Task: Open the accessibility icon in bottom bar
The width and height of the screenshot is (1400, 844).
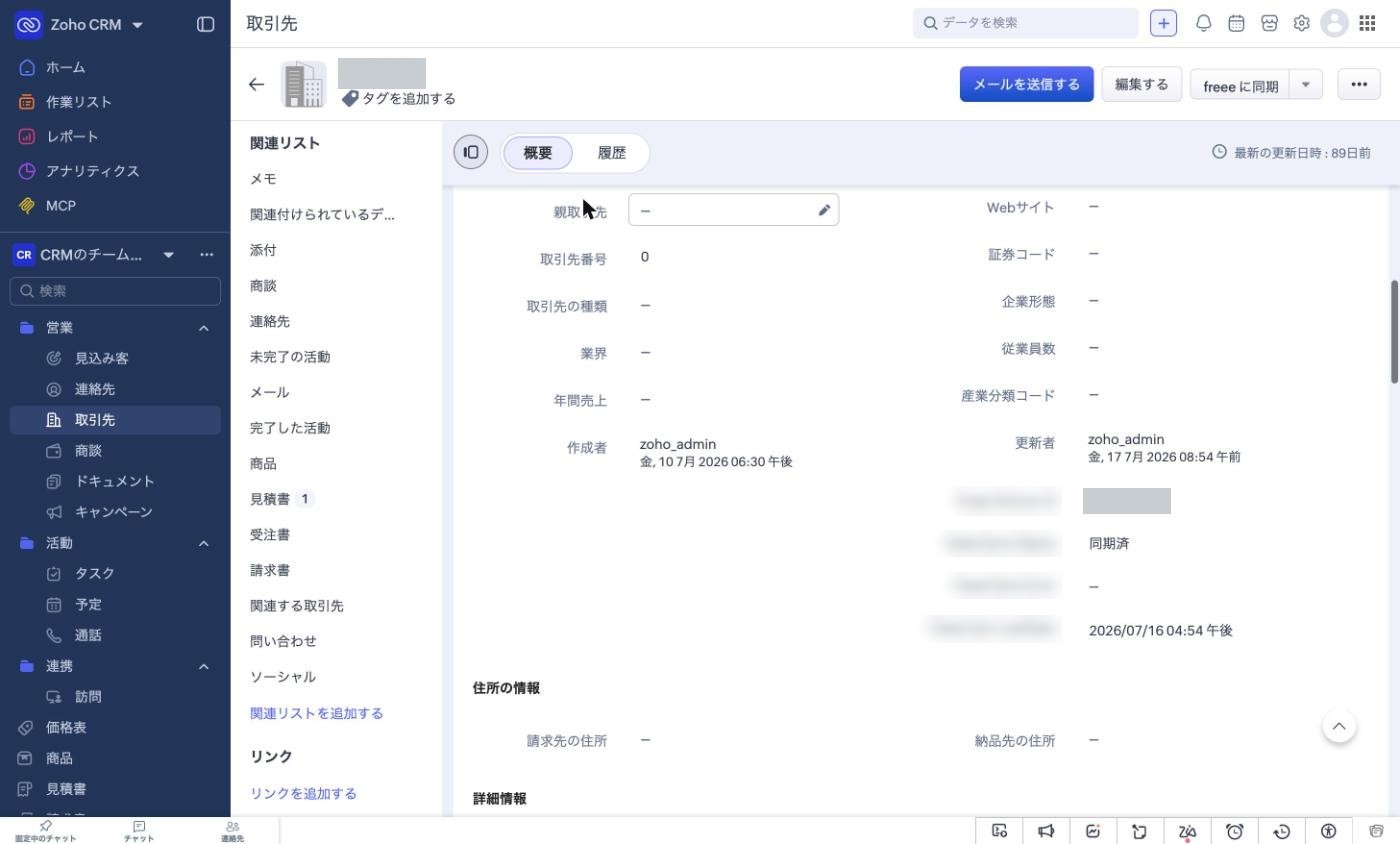Action: tap(1329, 831)
